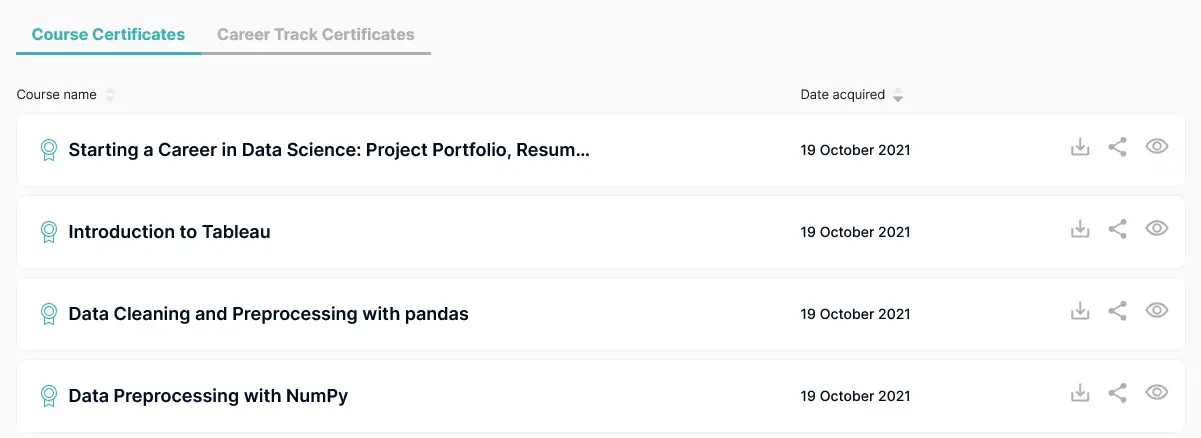Image resolution: width=1201 pixels, height=438 pixels.
Task: Preview the Introduction to Tableau certificate eye icon
Action: point(1157,229)
